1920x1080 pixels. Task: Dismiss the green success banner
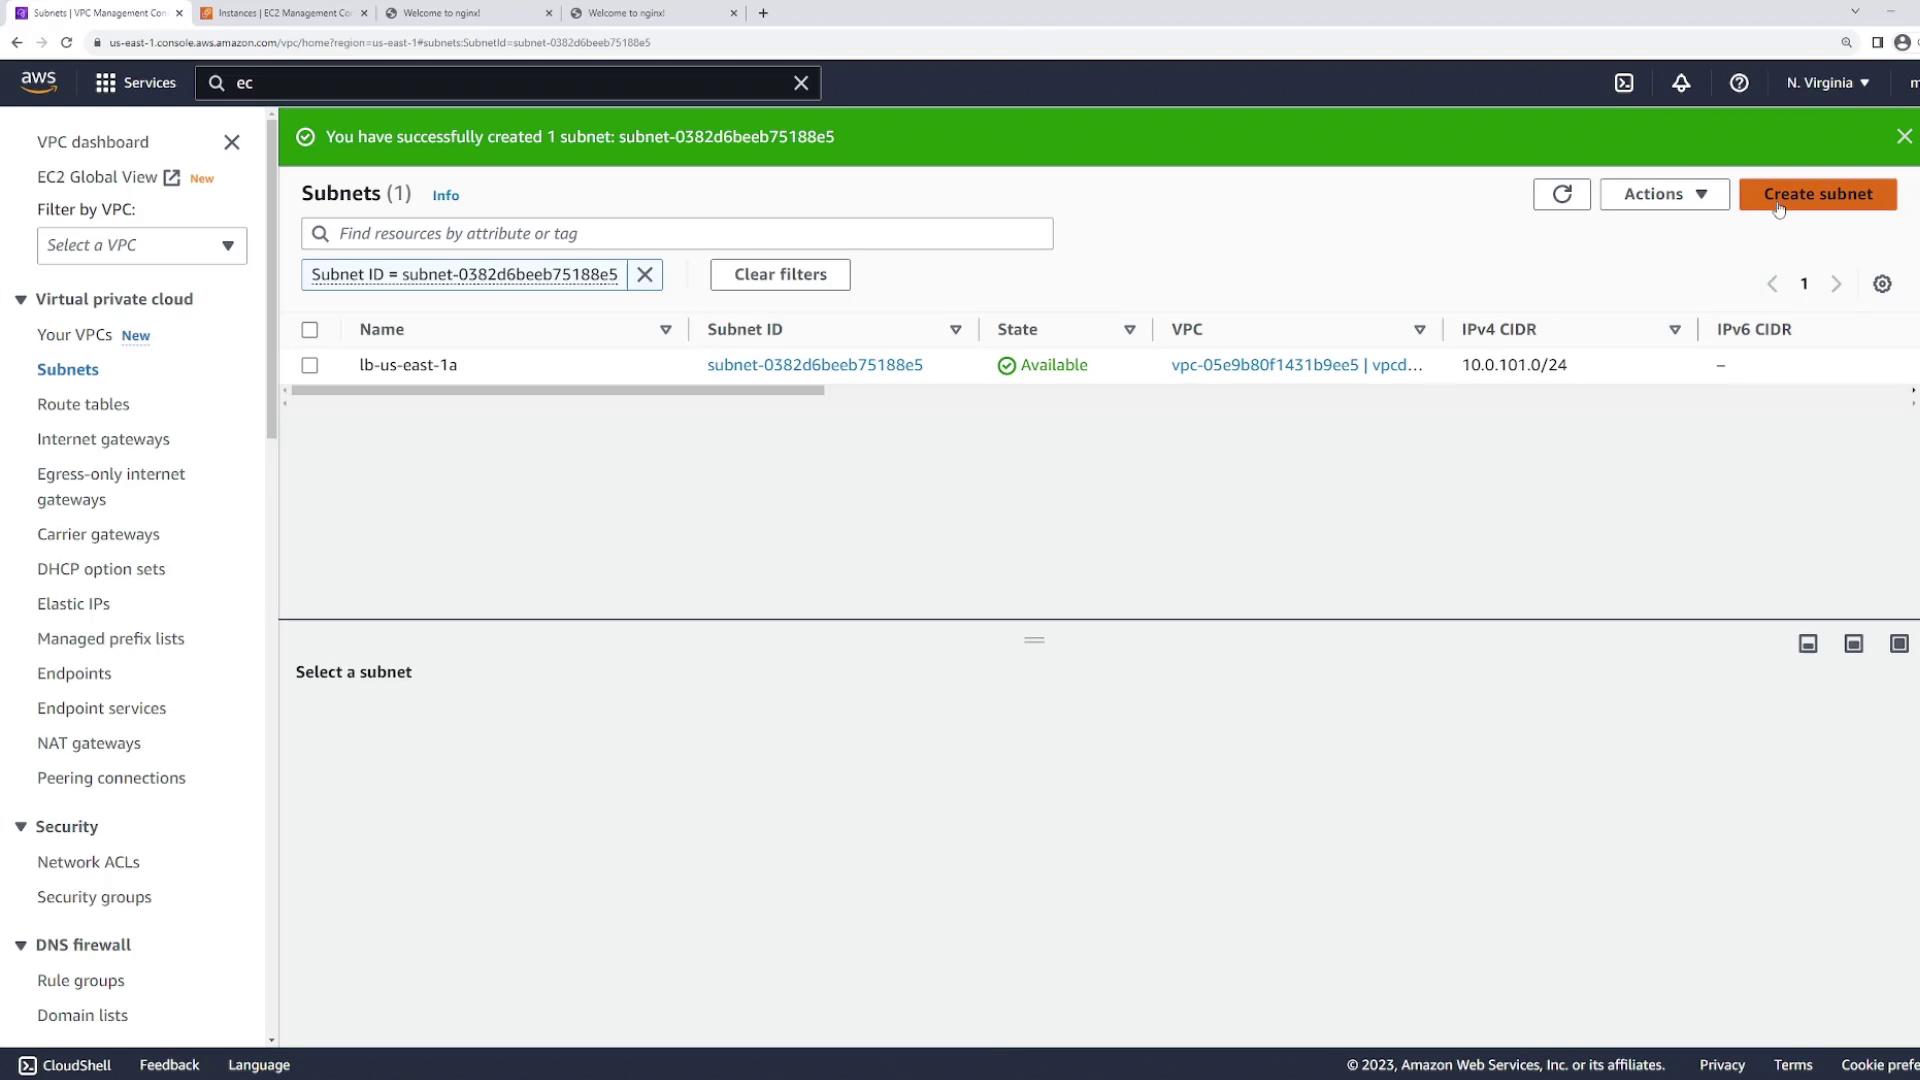coord(1904,137)
